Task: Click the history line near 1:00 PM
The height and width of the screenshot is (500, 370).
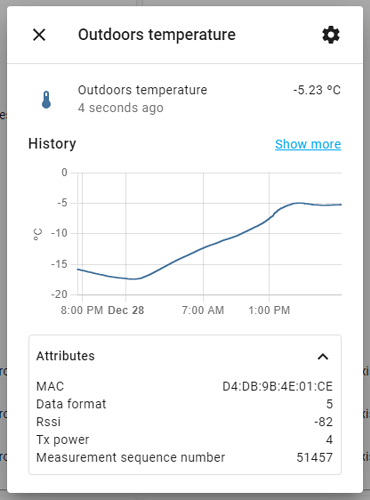Action: 269,218
